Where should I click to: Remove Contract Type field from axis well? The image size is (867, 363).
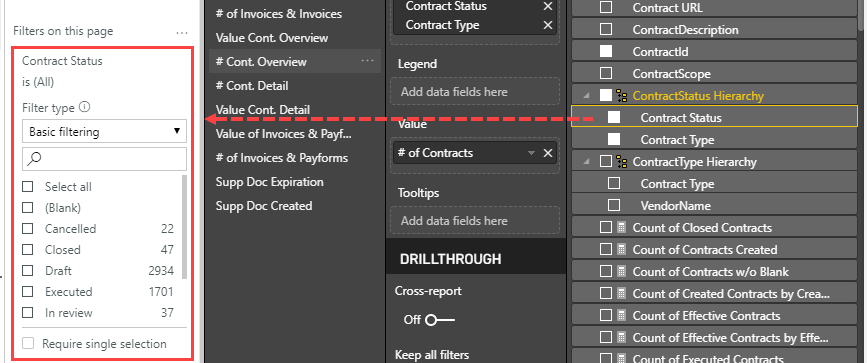[547, 25]
